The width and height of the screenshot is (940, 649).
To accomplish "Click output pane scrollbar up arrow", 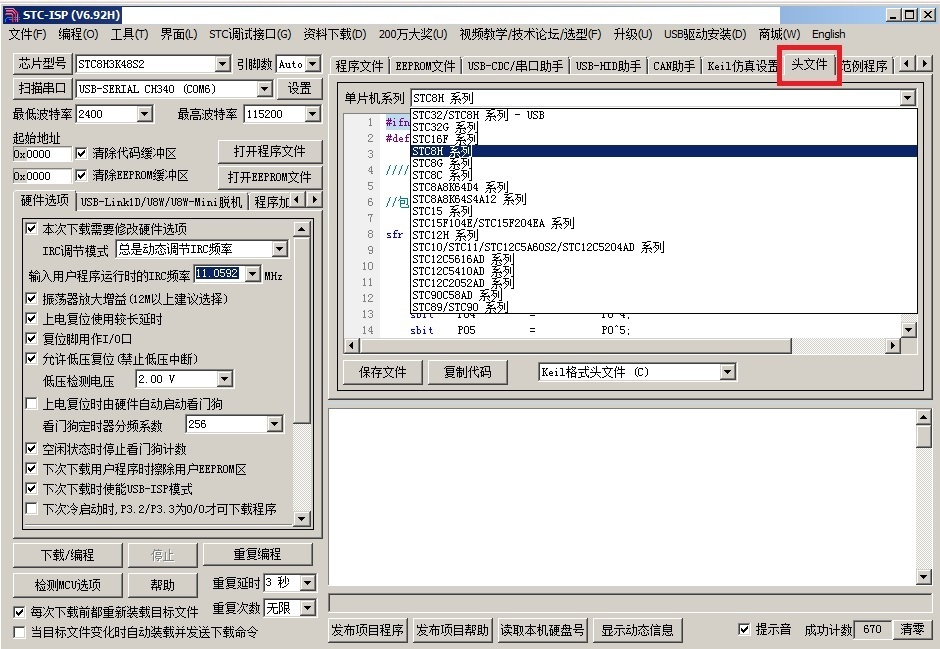I will click(x=923, y=416).
